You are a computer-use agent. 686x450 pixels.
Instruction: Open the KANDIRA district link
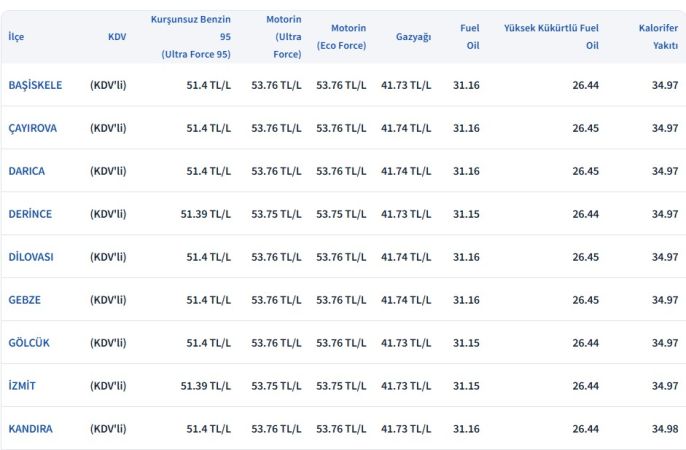click(x=30, y=429)
